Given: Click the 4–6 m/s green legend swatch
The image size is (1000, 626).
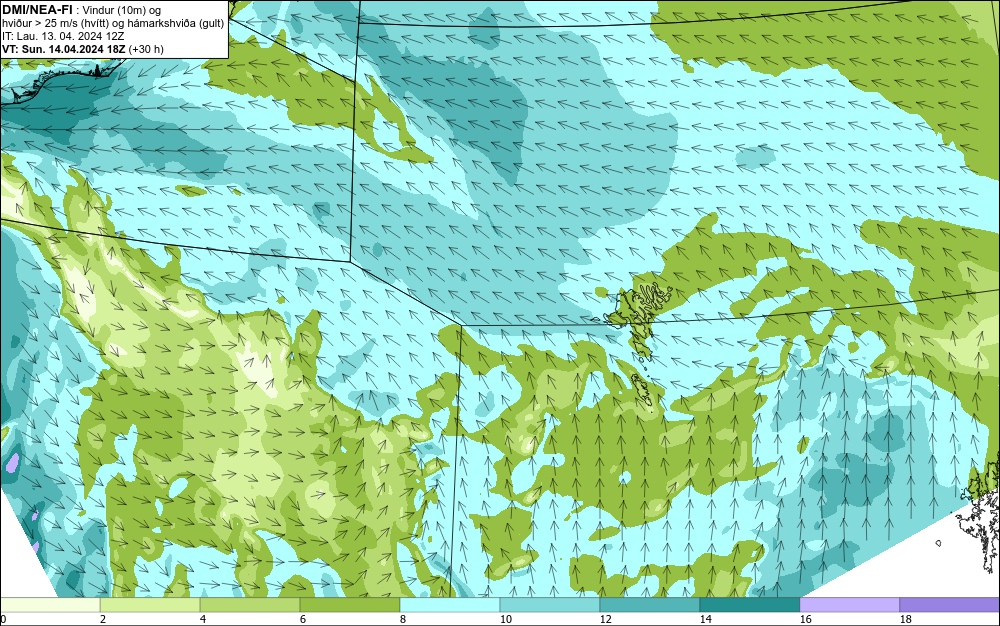Looking at the screenshot, I should tap(250, 605).
